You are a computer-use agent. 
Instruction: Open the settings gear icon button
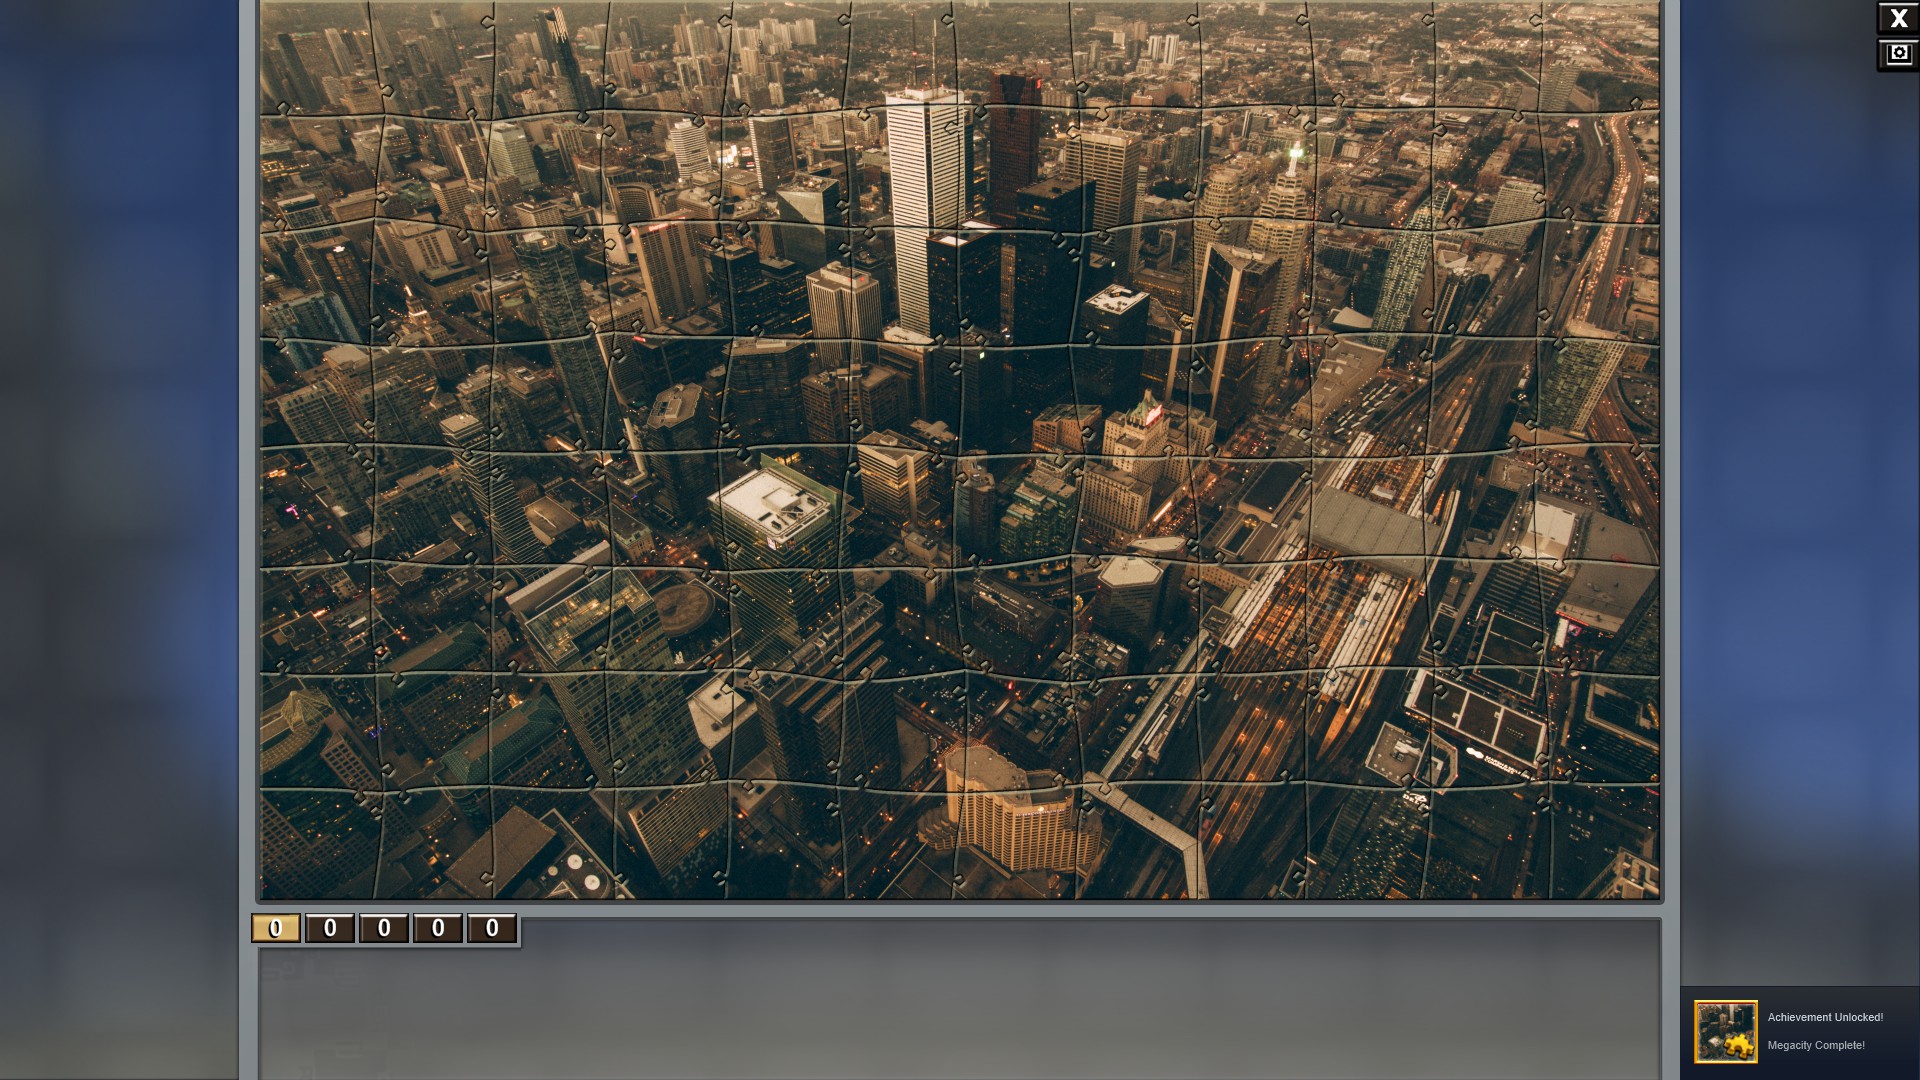1897,54
